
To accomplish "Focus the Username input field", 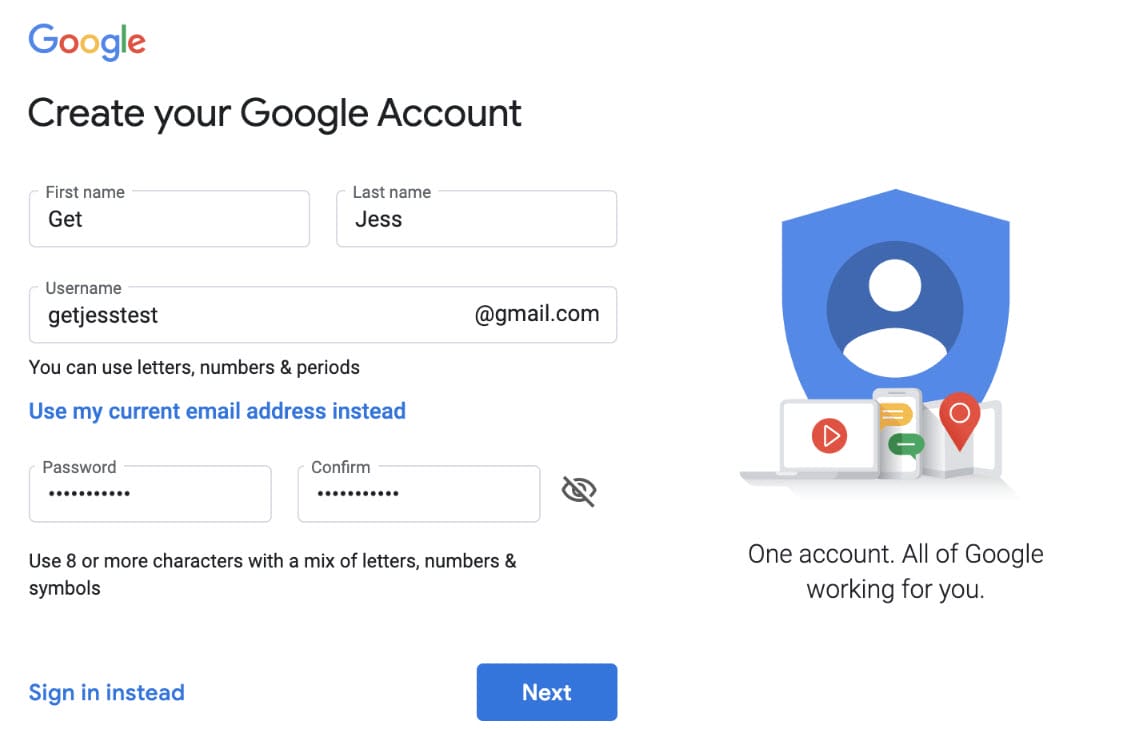I will coord(250,316).
